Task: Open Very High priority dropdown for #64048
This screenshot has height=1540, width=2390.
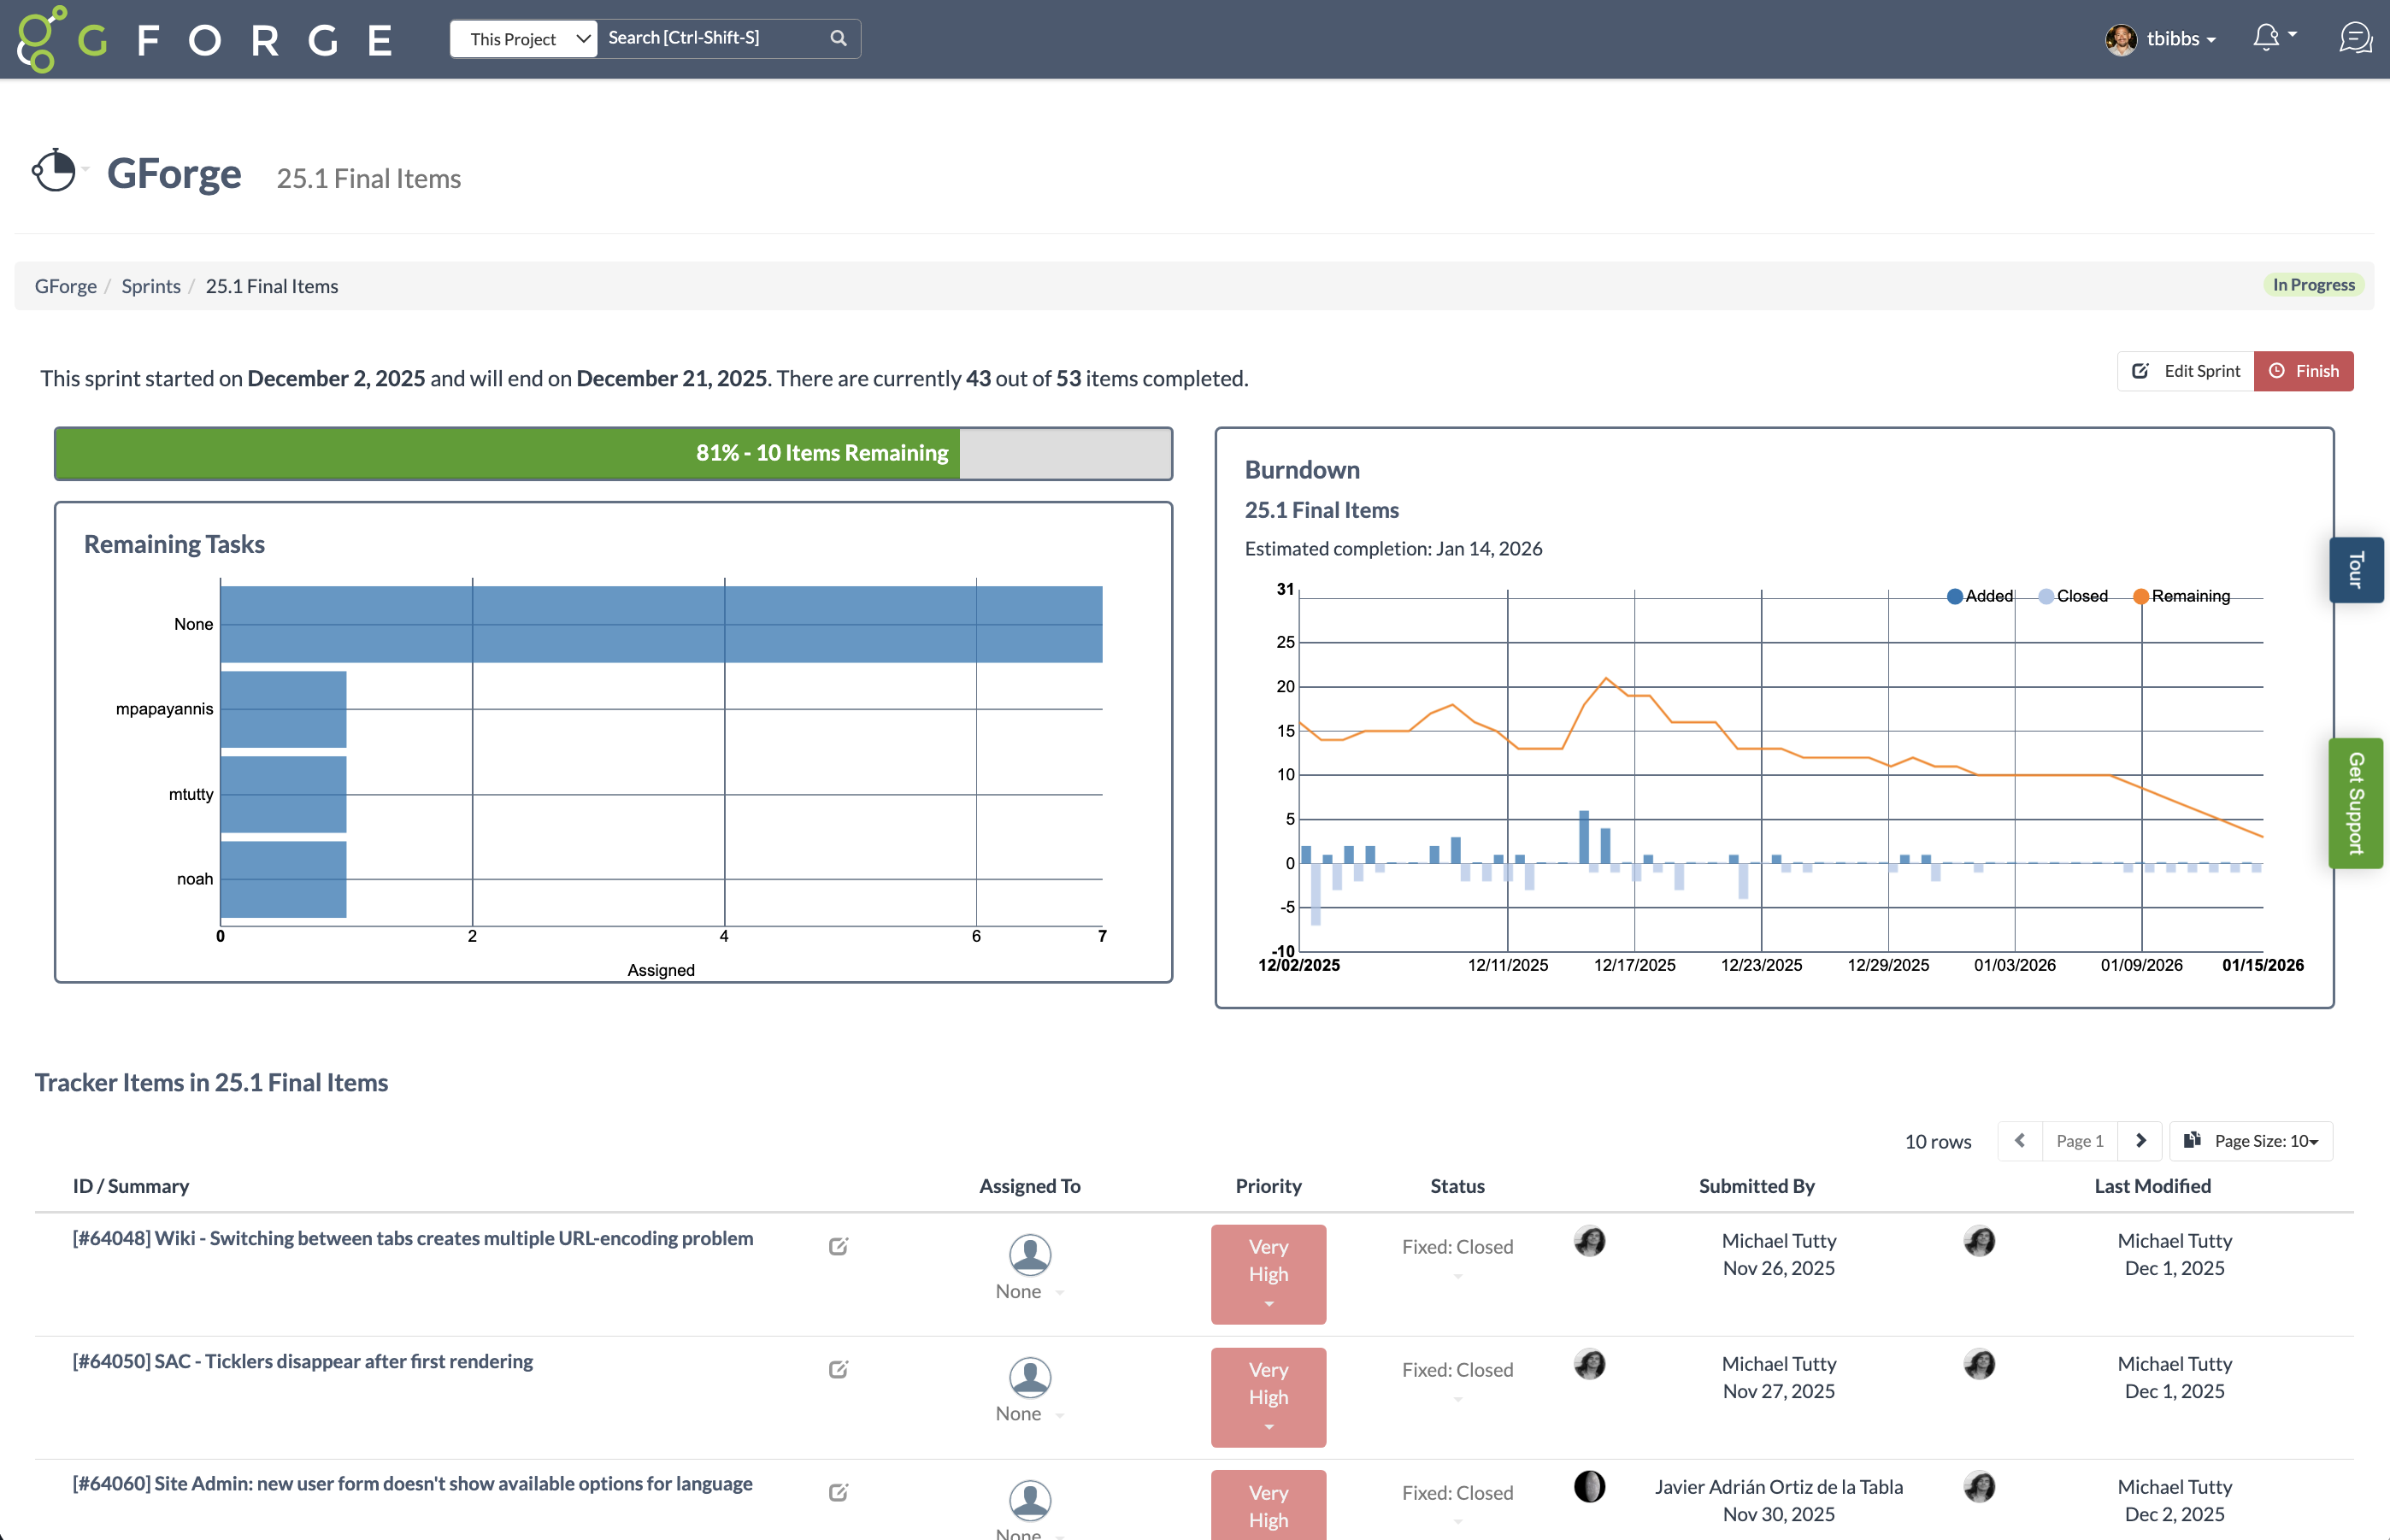Action: pyautogui.click(x=1268, y=1274)
